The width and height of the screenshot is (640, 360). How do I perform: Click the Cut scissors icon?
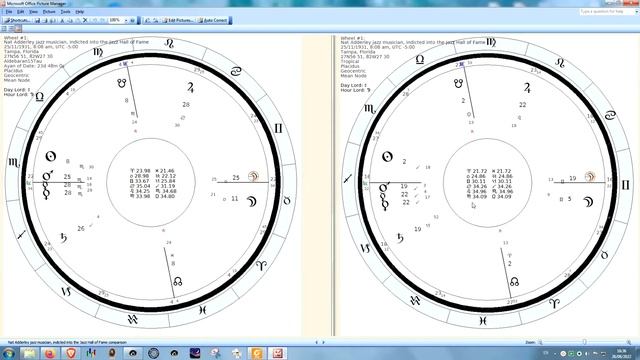[62, 20]
